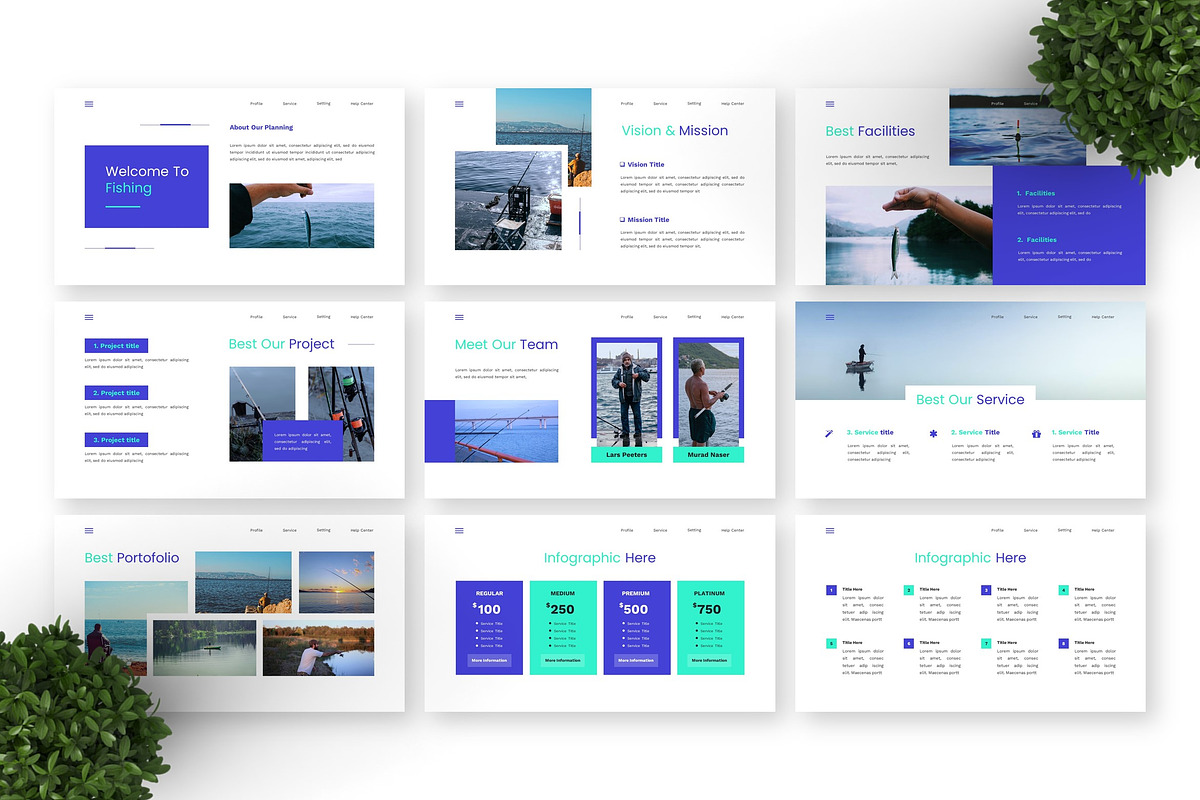The image size is (1200, 800).
Task: Click the 2. Project title button
Action: pyautogui.click(x=116, y=393)
